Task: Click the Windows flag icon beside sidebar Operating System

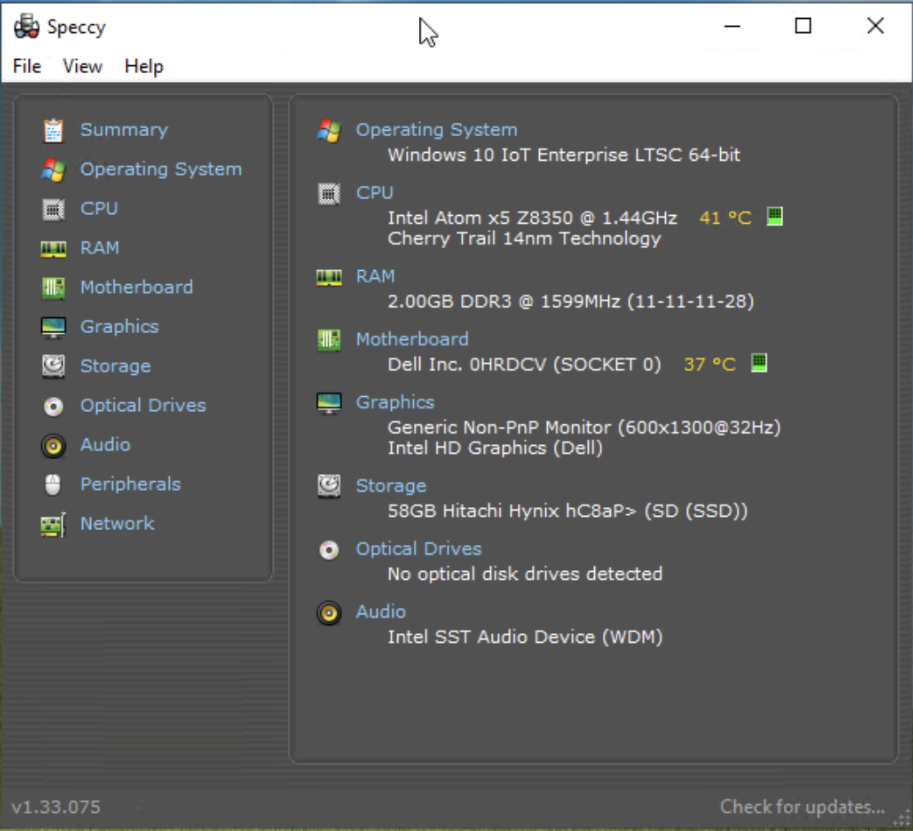Action: (x=53, y=169)
